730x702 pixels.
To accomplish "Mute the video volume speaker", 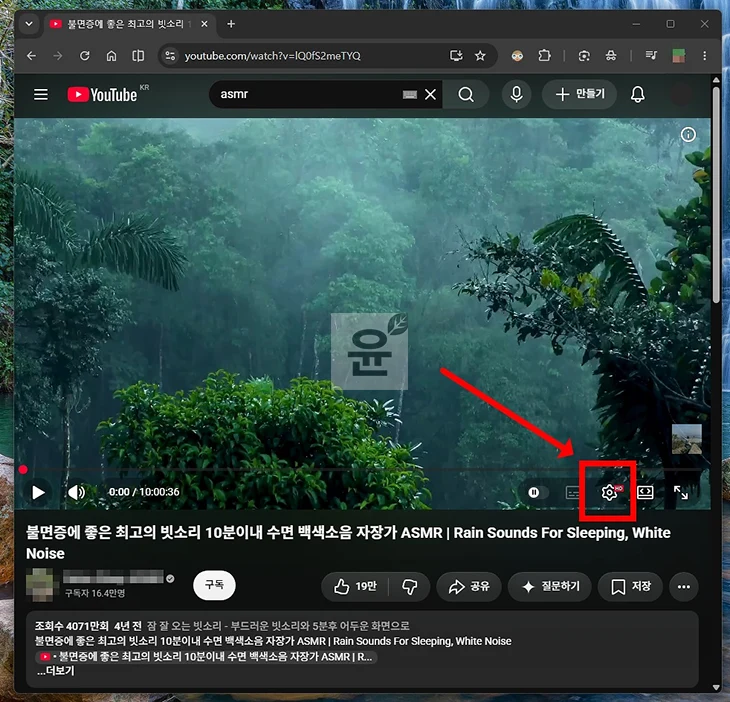I will (77, 492).
